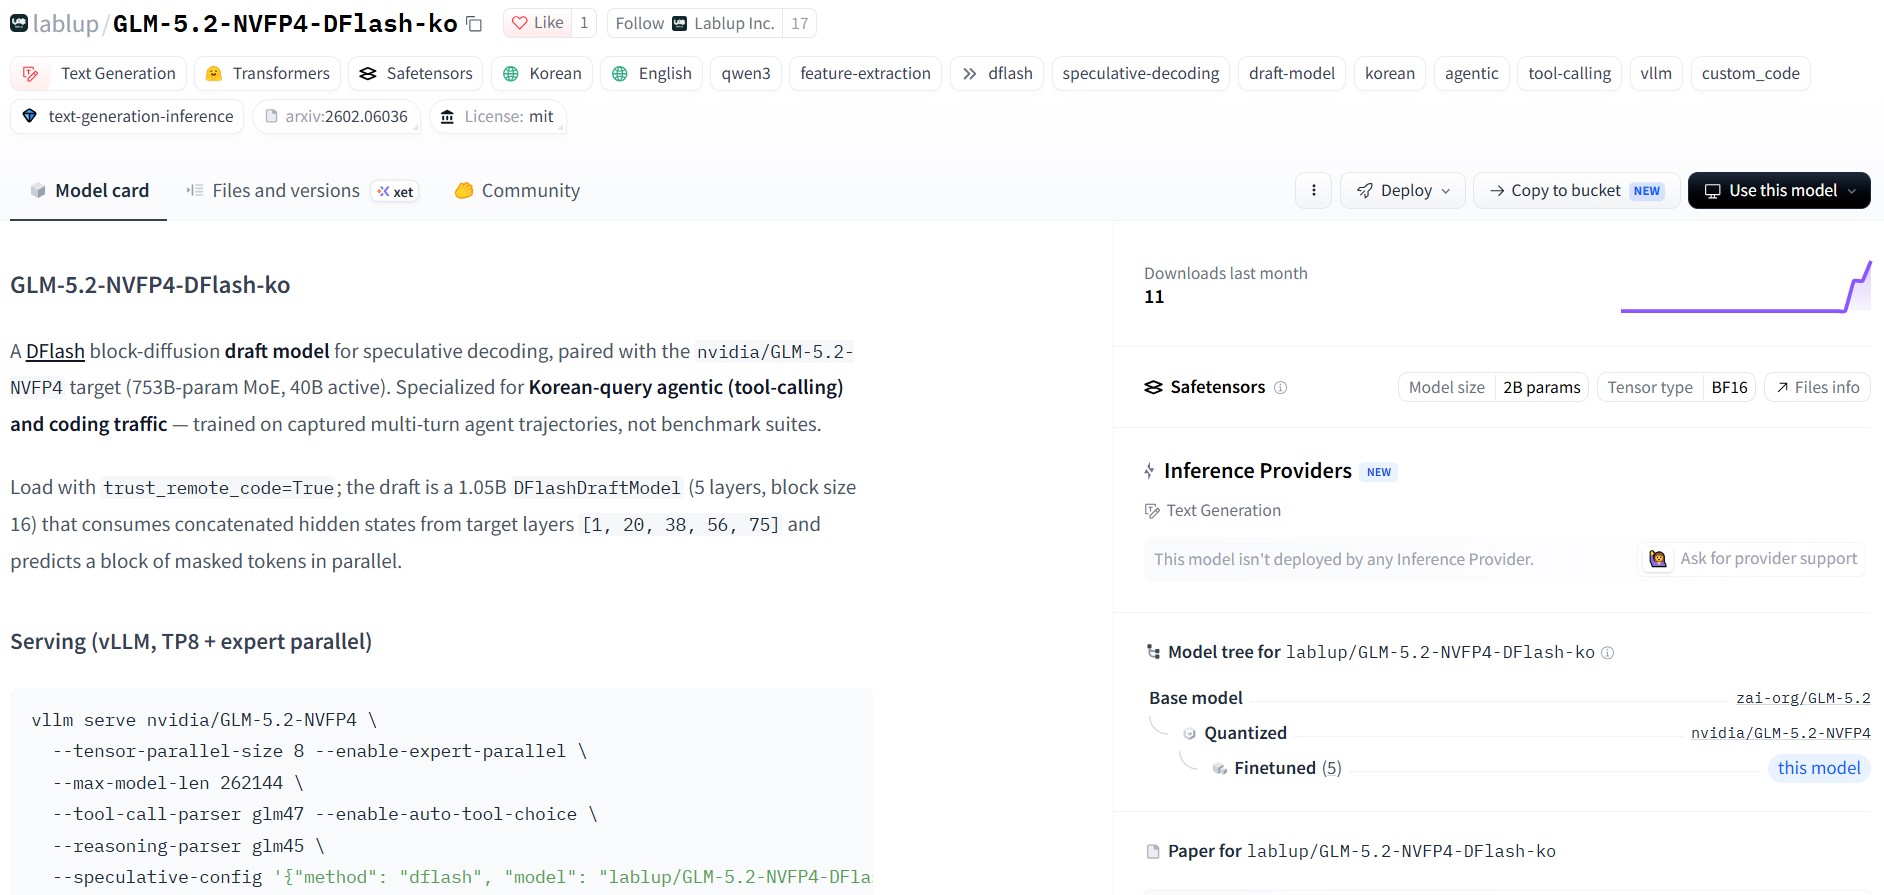Click the Like count number
The width and height of the screenshot is (1884, 895).
click(x=584, y=23)
